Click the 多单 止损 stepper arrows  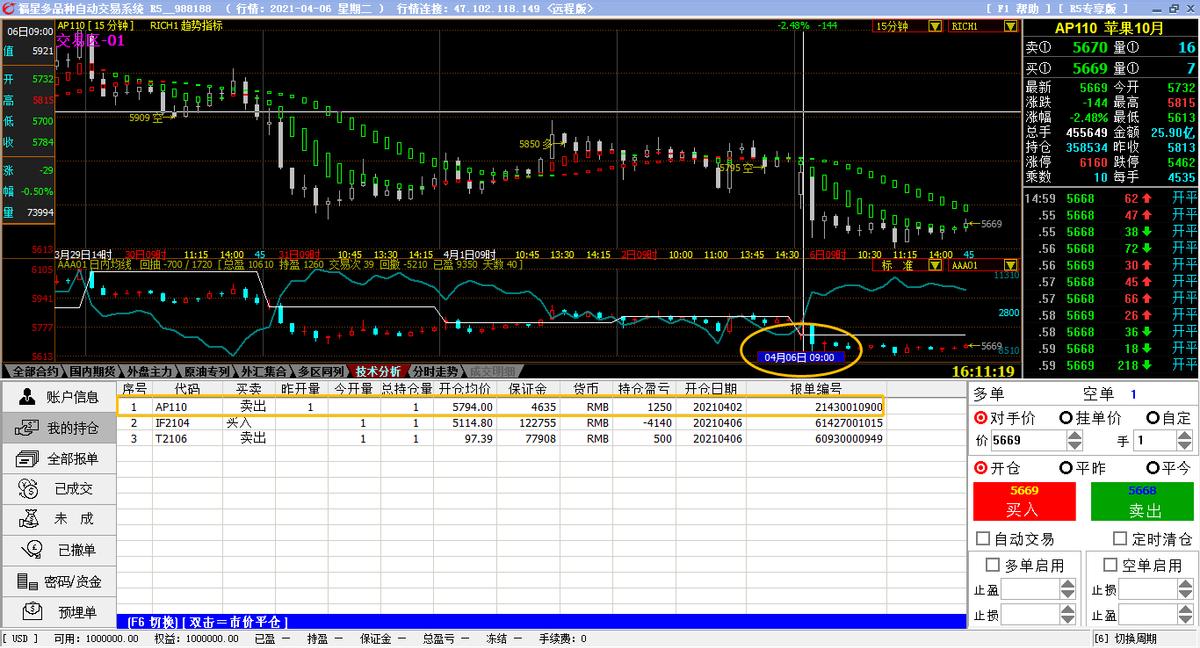[x=1067, y=614]
